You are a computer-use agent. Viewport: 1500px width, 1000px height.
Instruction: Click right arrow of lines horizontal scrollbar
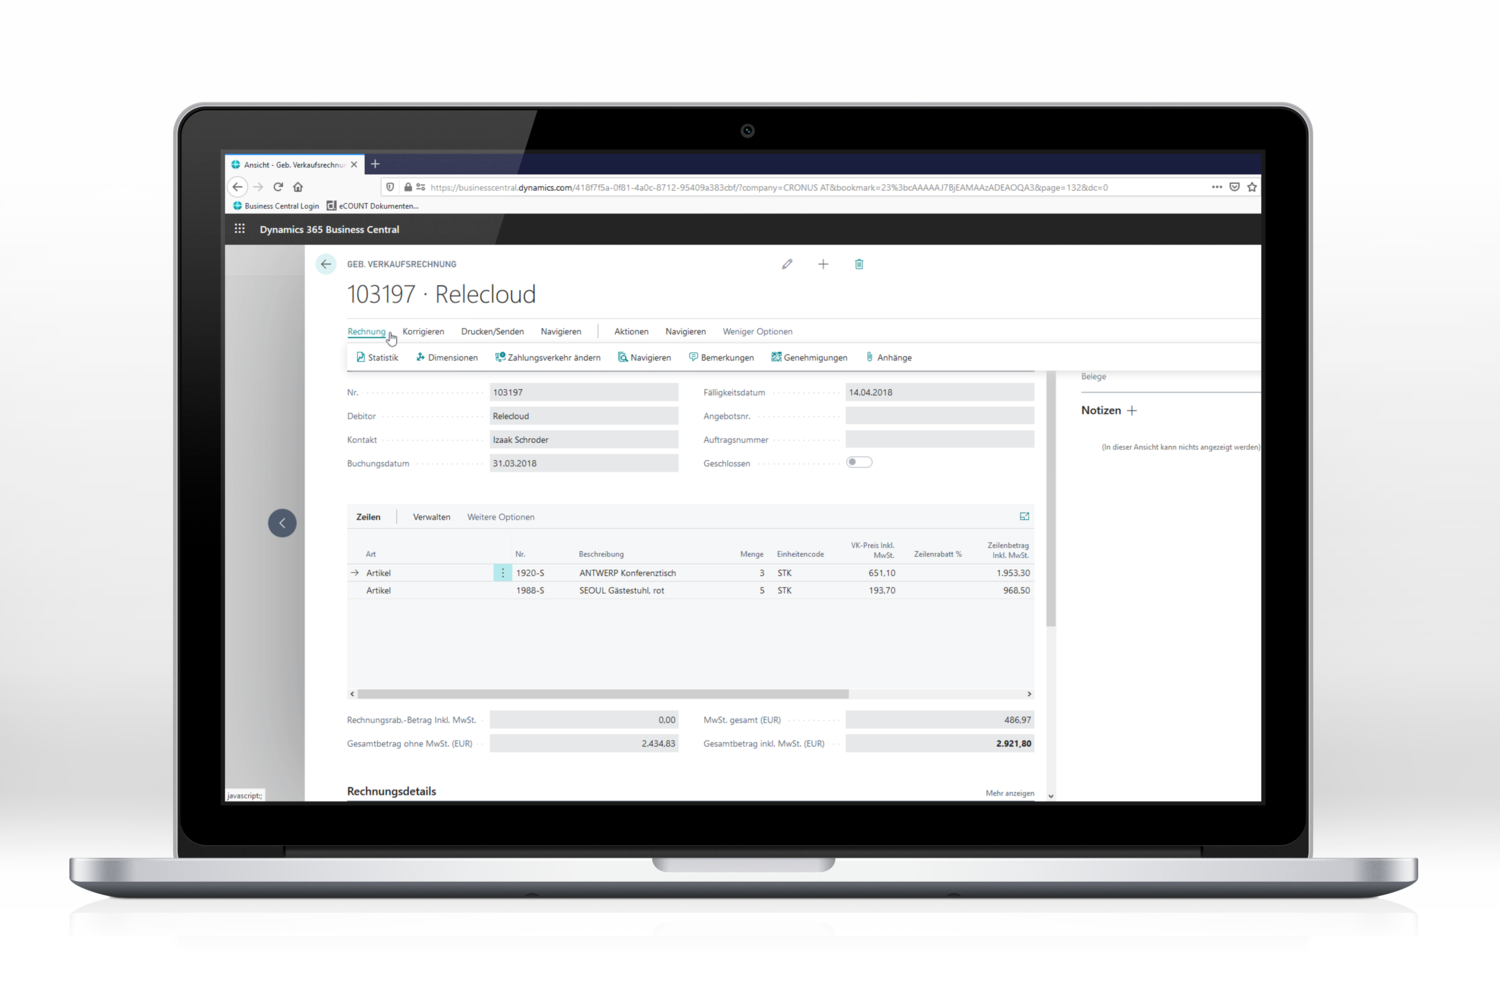click(1029, 694)
